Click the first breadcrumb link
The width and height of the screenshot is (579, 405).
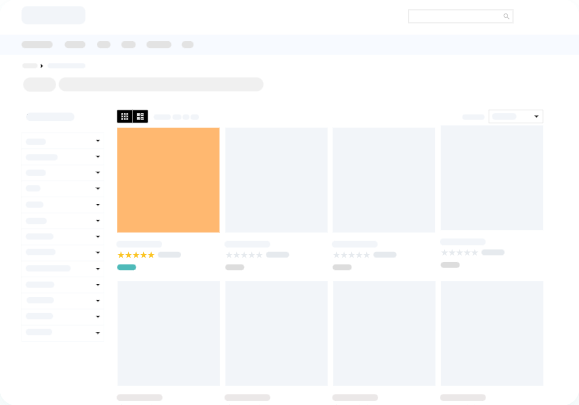point(30,66)
